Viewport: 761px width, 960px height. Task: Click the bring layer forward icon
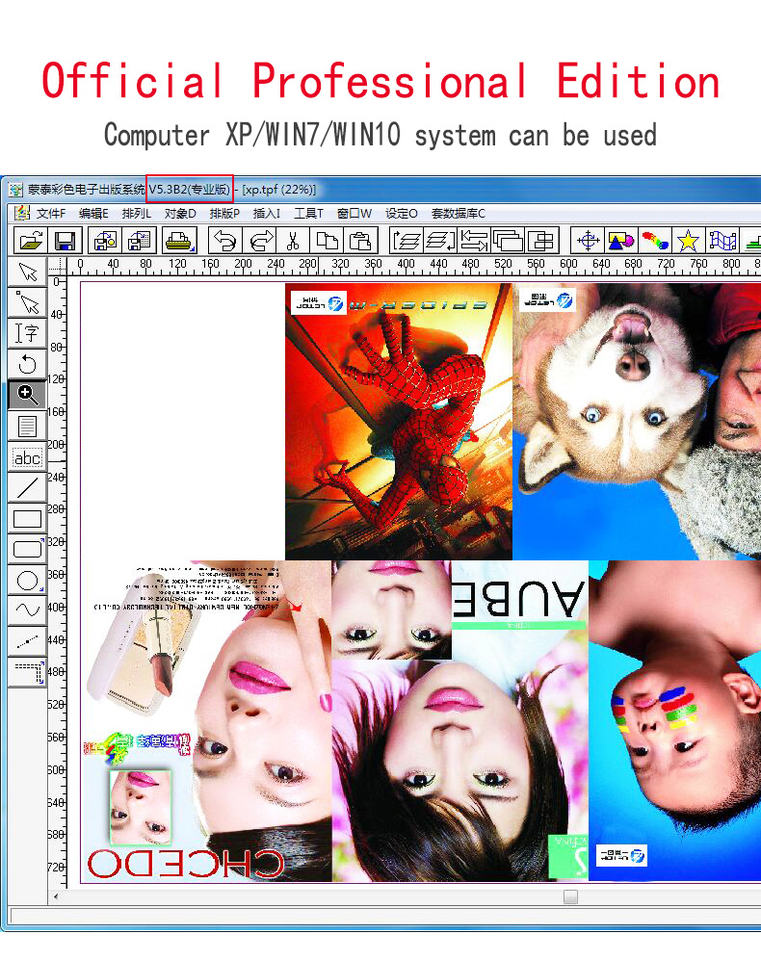[x=406, y=241]
